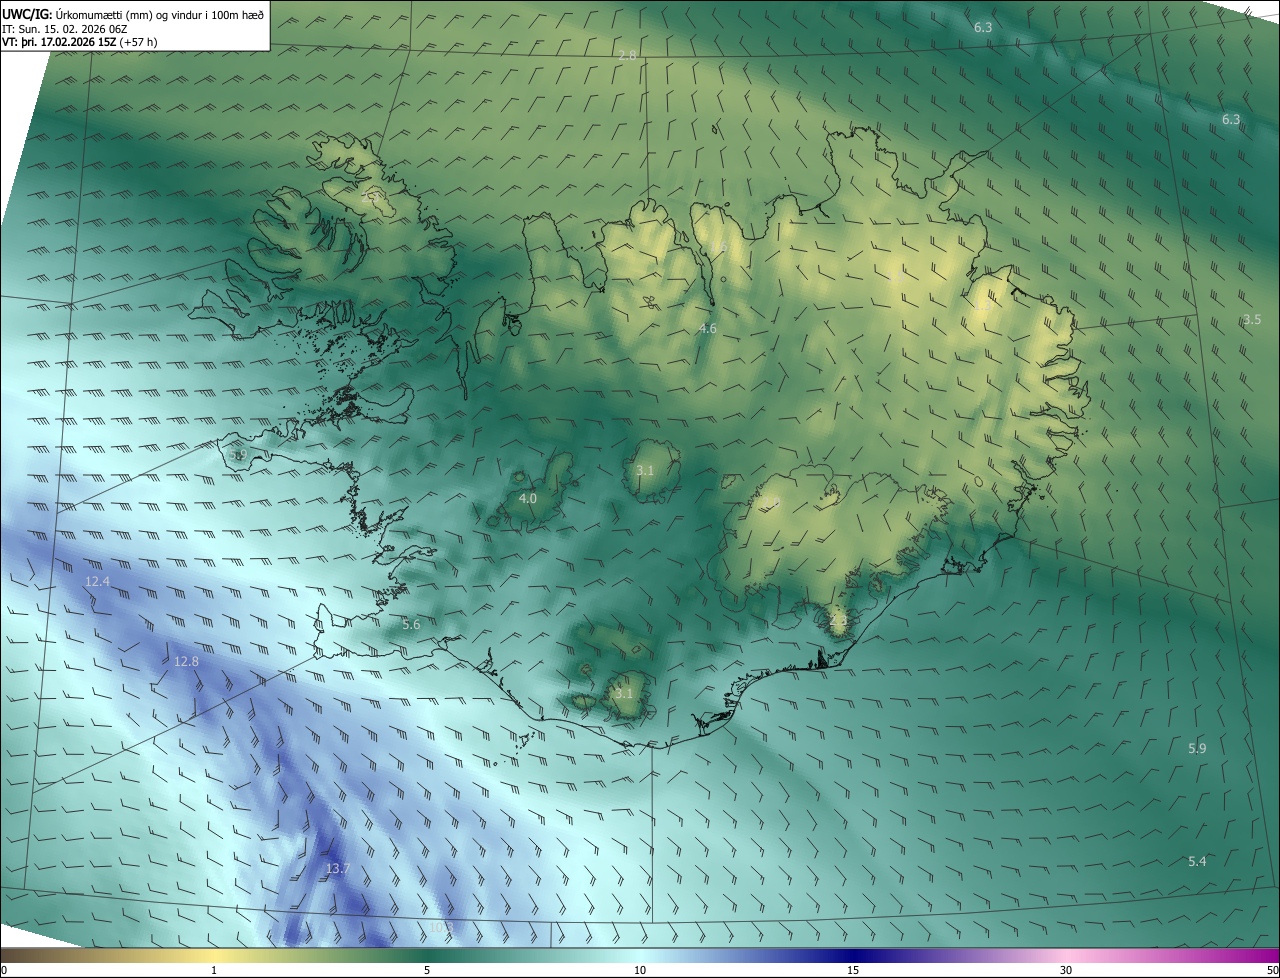1280x978 pixels.
Task: Click the 13.7 precipitation value offshore
Action: [338, 869]
